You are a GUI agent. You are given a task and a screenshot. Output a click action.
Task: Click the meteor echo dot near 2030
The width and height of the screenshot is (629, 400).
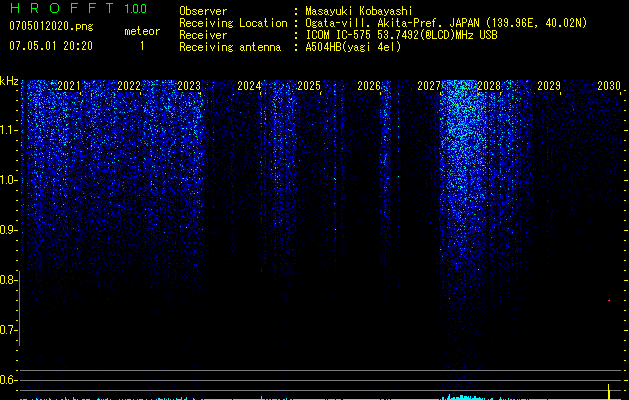tap(609, 300)
